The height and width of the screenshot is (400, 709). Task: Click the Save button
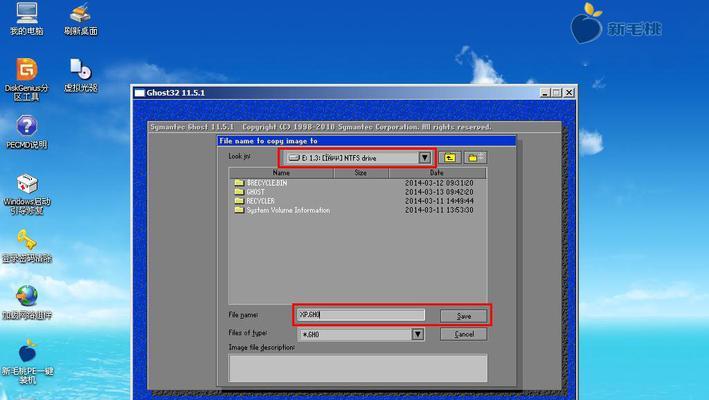pyautogui.click(x=463, y=316)
